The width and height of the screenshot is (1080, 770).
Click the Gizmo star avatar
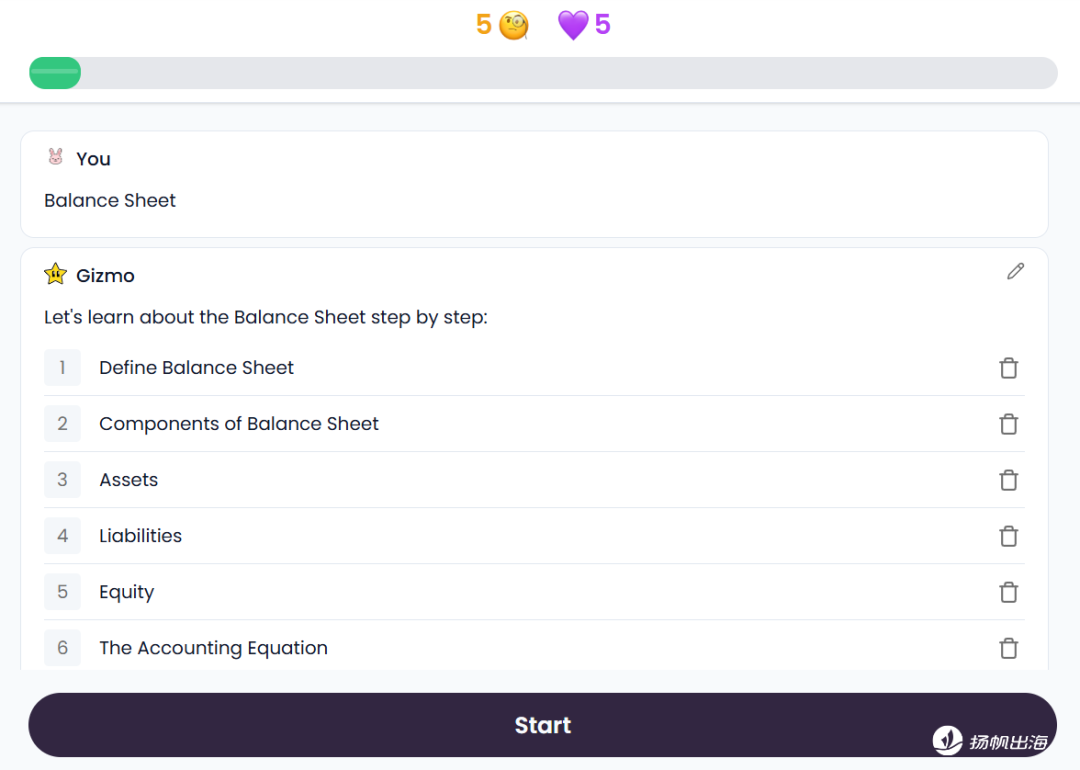(55, 274)
